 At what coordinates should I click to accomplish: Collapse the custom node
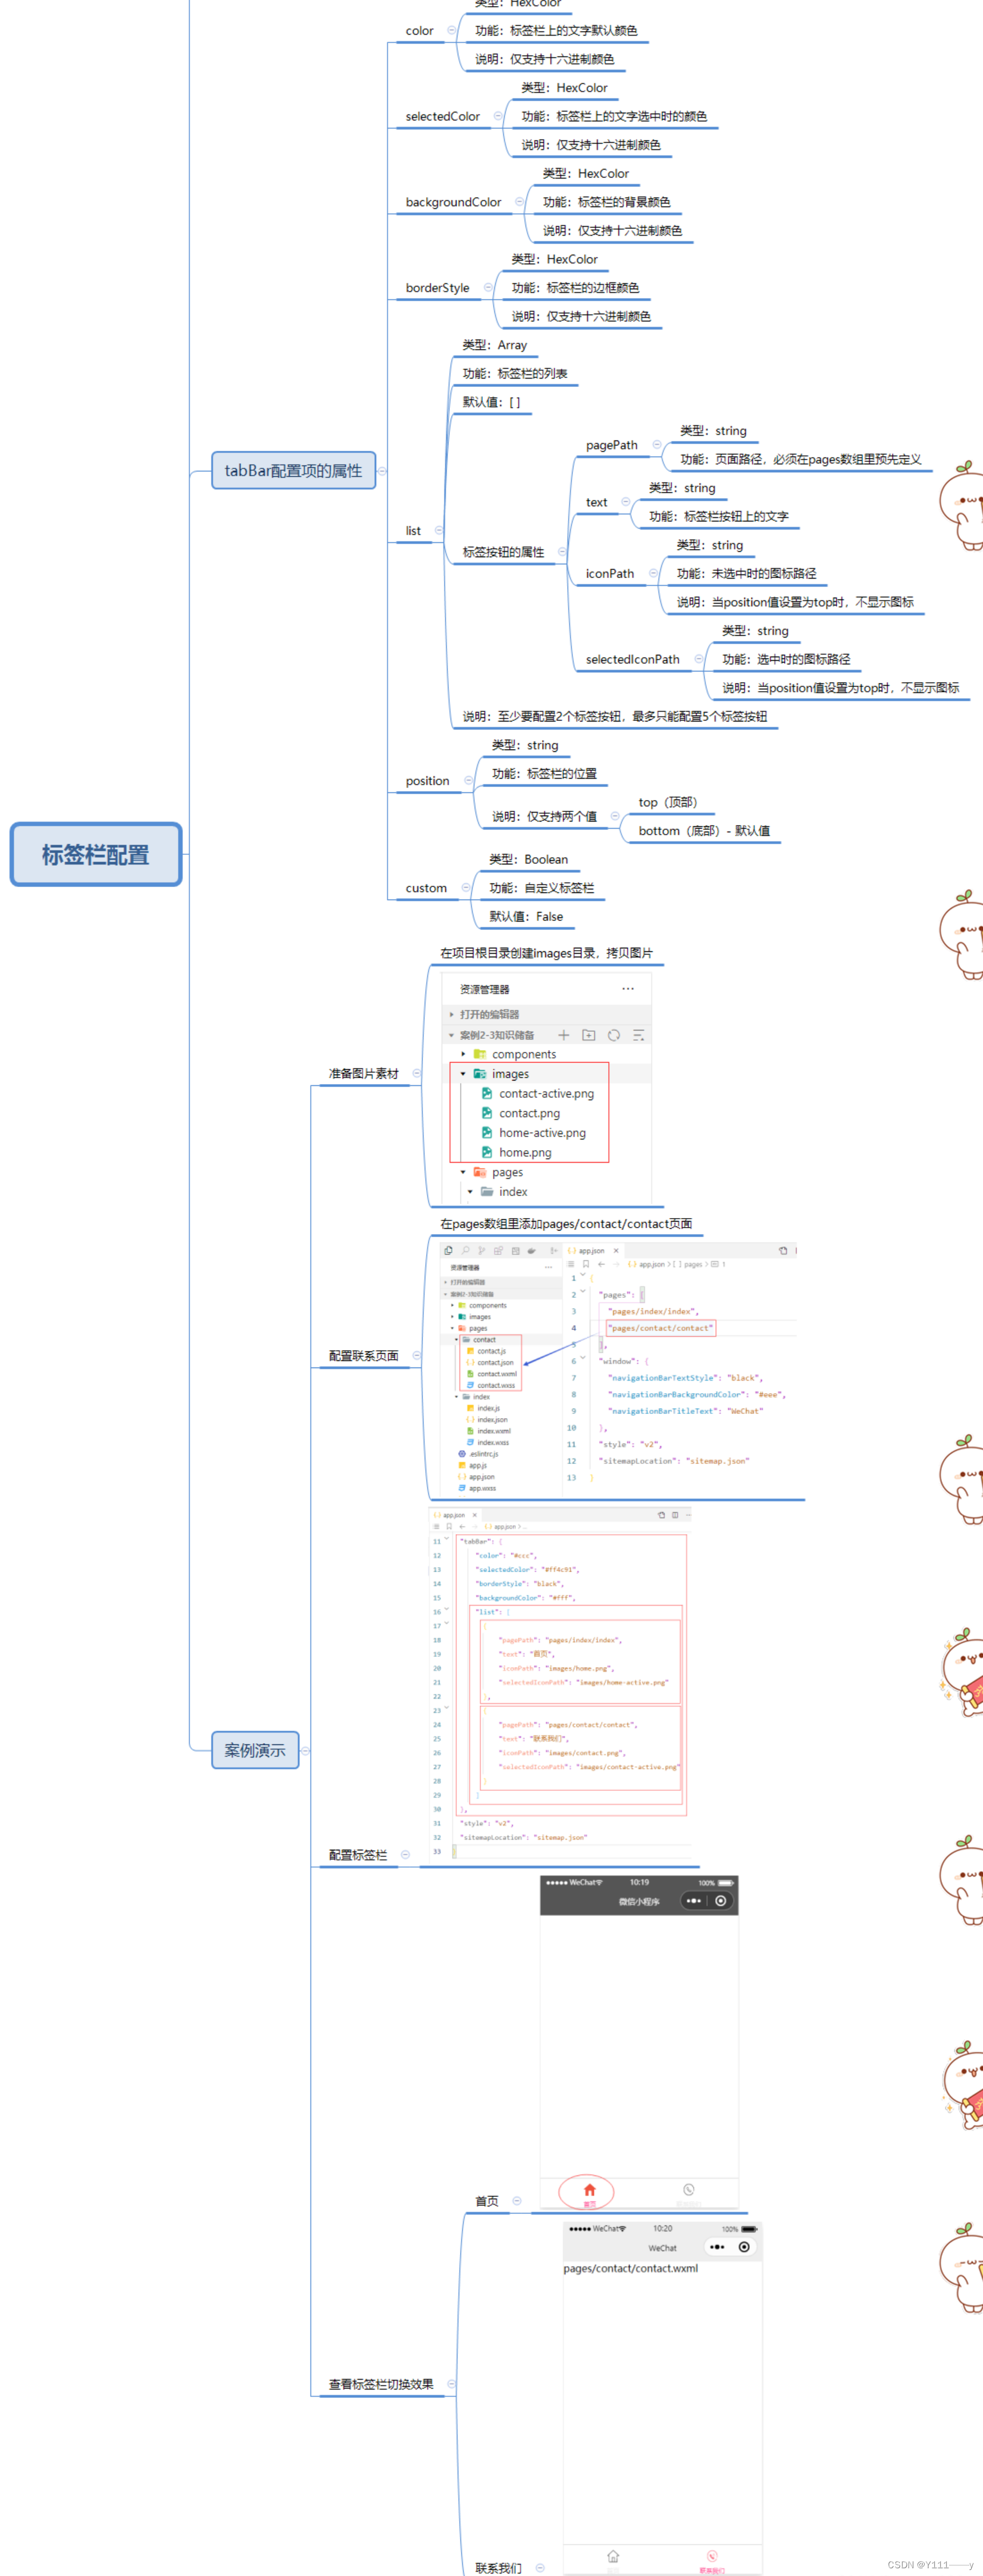coord(466,887)
